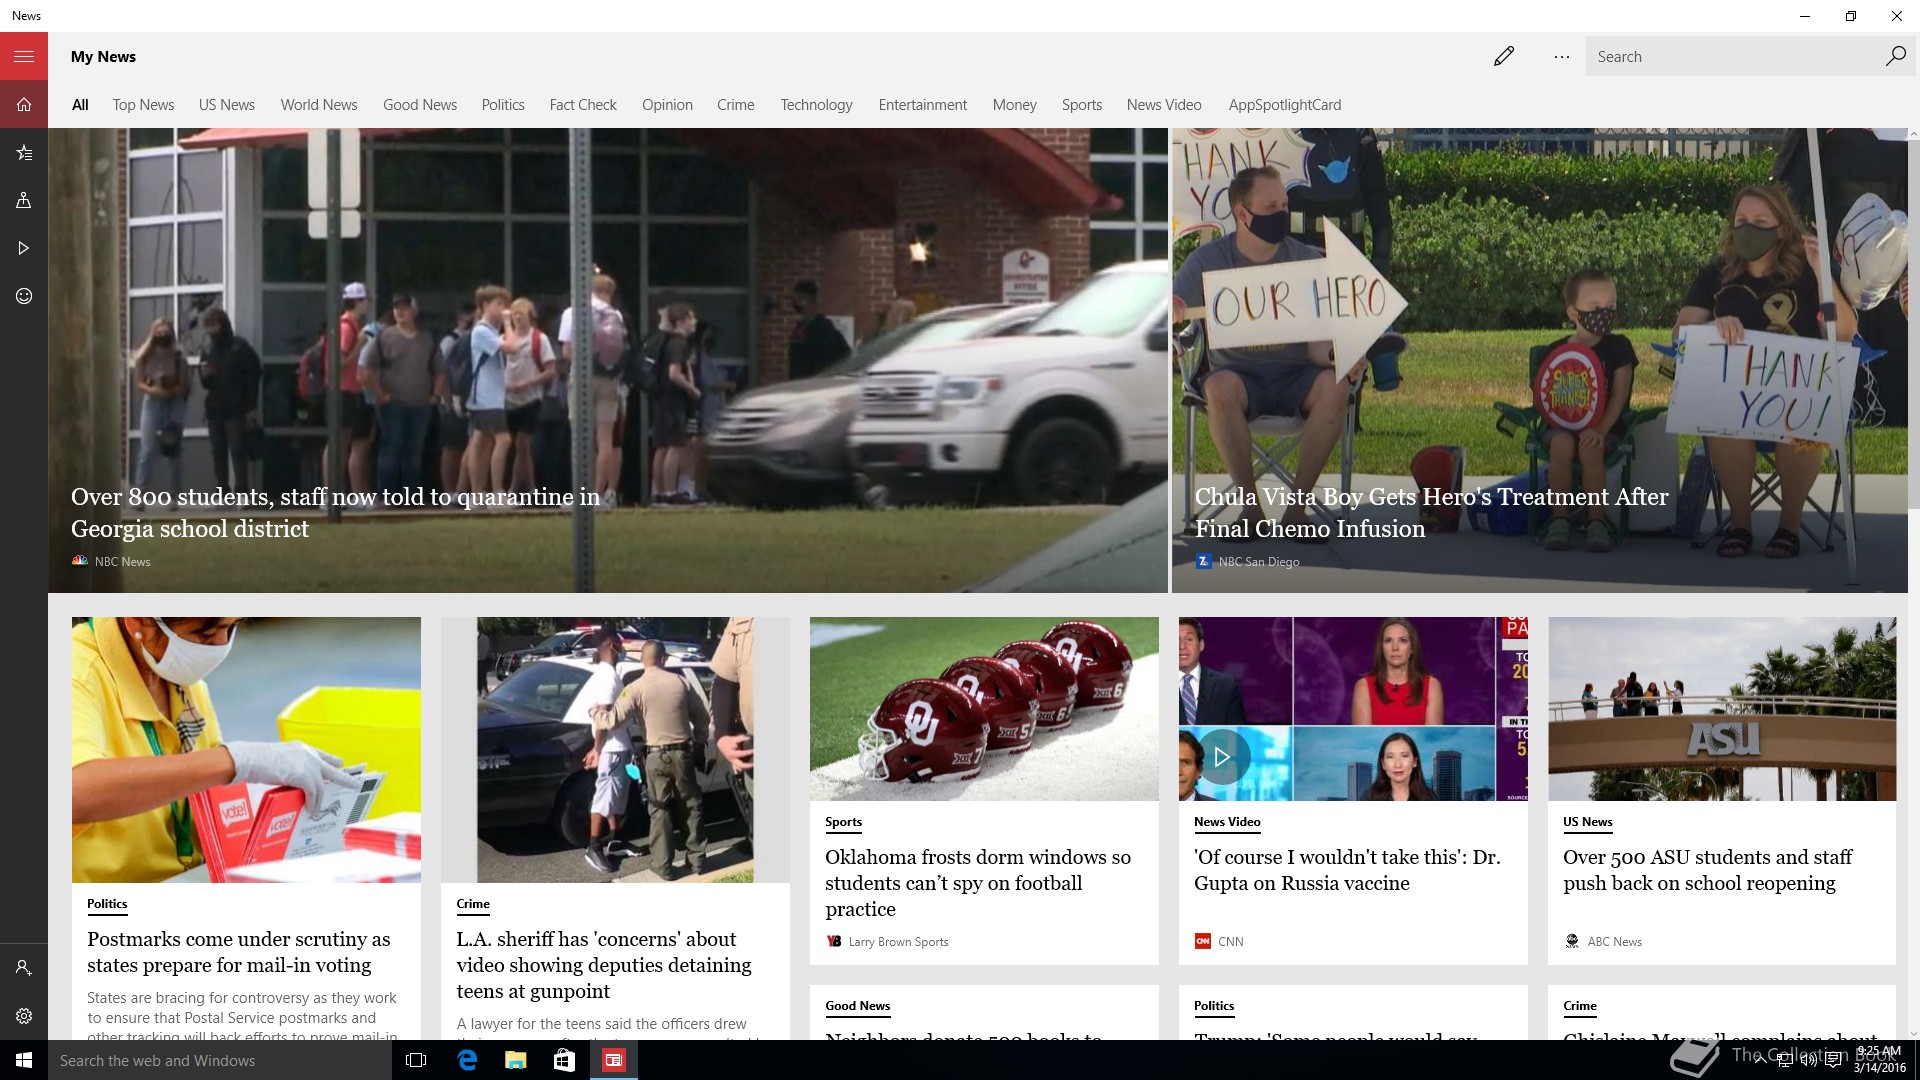Open the account sign-in icon
1920x1080 pixels.
tap(24, 968)
